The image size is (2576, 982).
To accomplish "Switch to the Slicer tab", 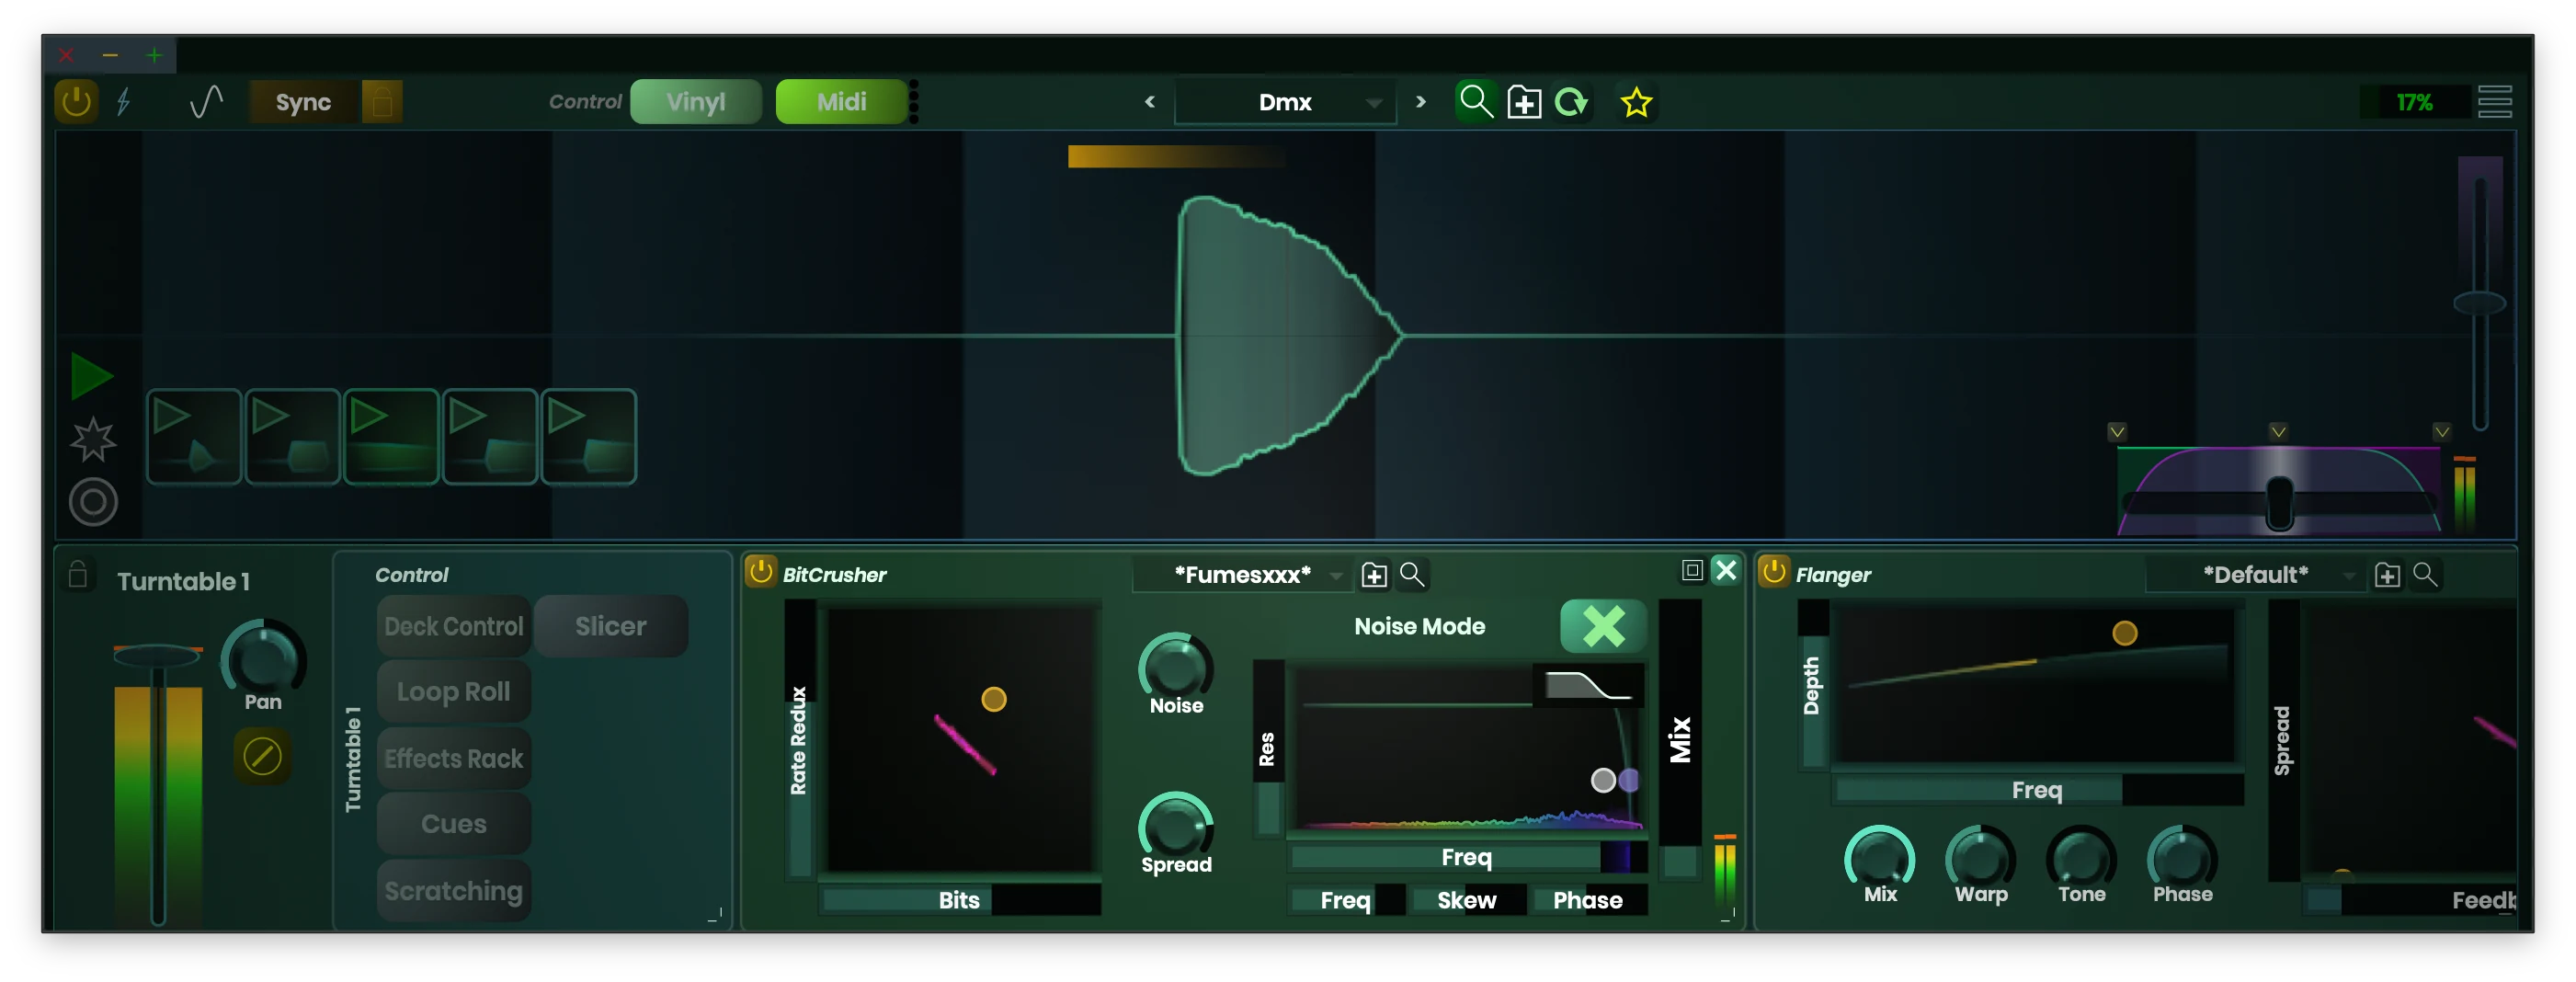I will click(610, 626).
